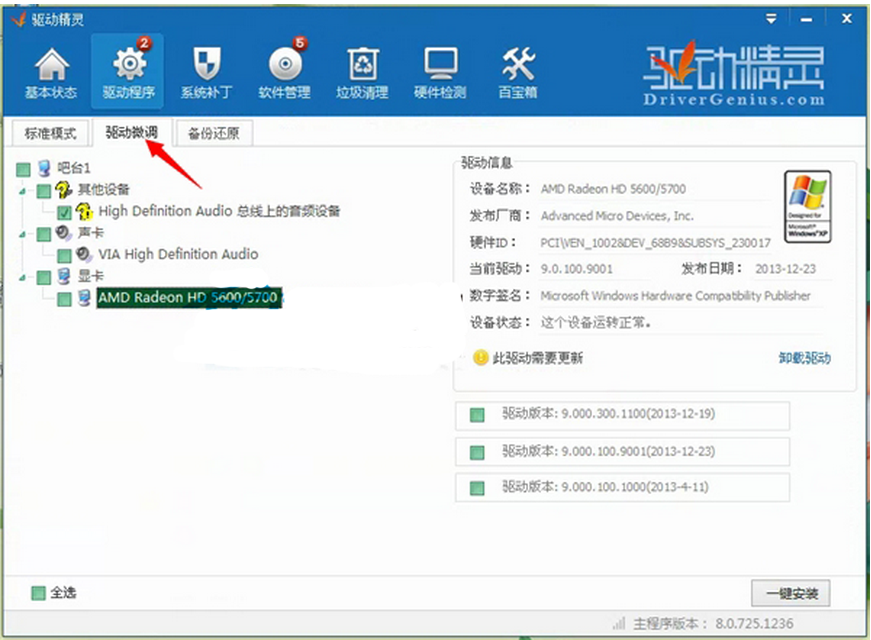Select the 其他设备 category label
871x640 pixels.
103,189
